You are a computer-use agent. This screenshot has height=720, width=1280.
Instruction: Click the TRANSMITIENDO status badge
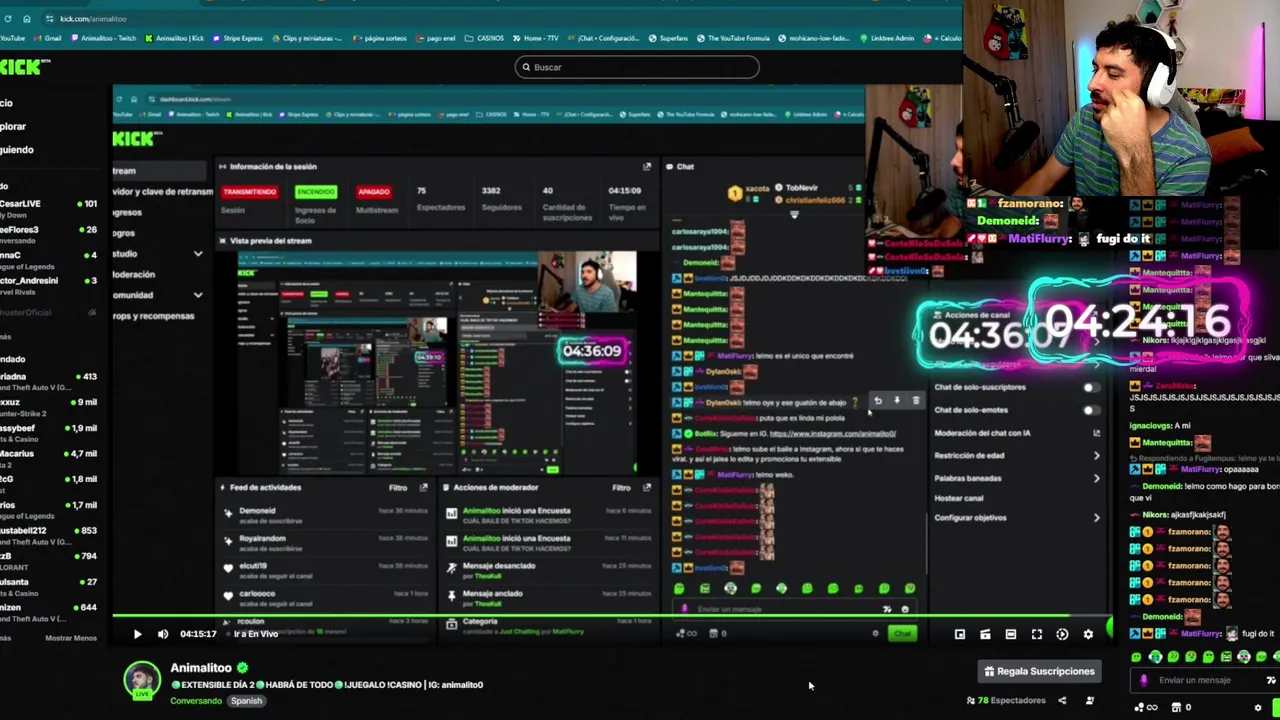pos(250,192)
